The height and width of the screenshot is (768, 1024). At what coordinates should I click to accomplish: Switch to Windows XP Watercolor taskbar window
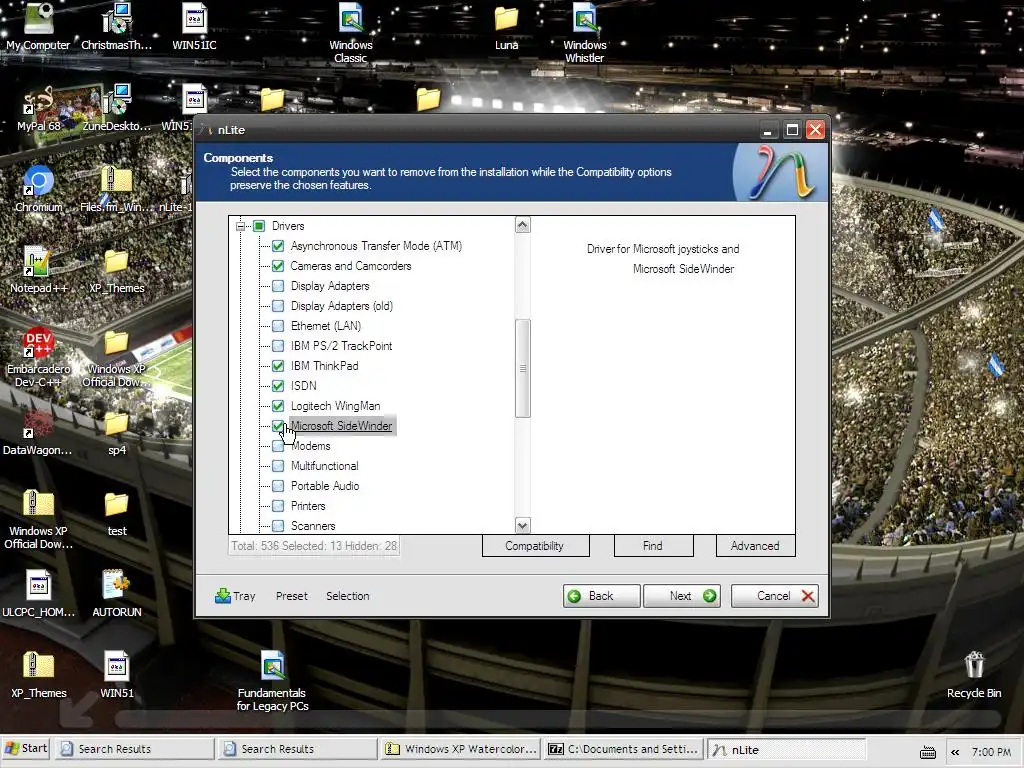tap(462, 749)
